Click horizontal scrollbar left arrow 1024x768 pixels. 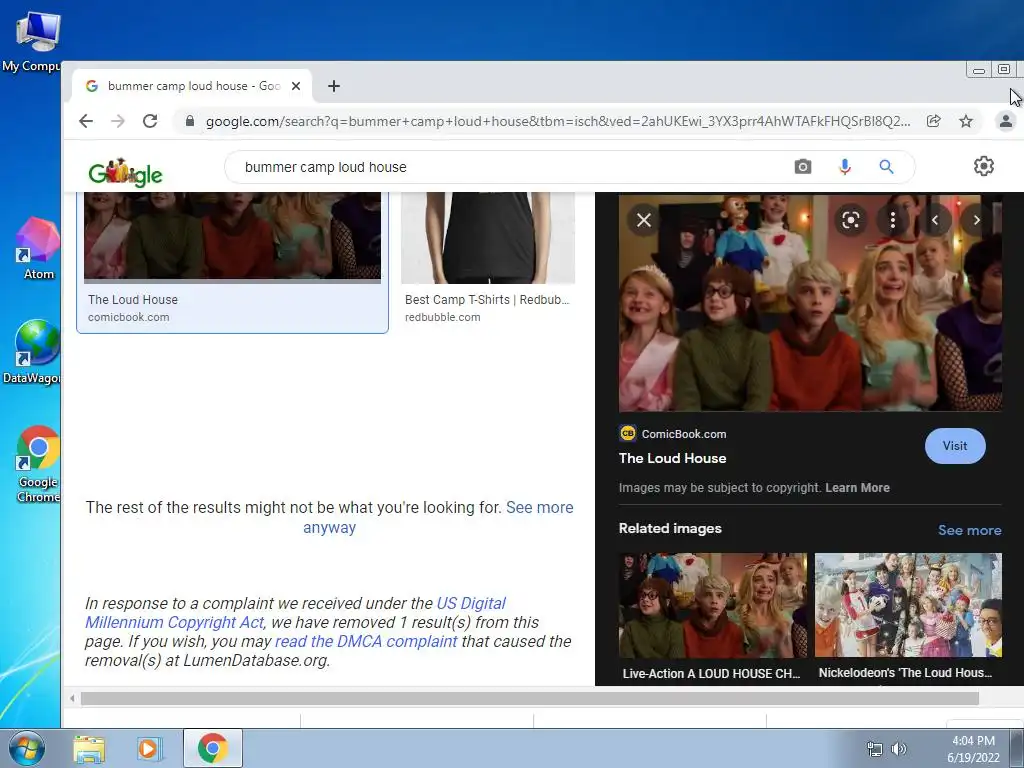tap(72, 698)
